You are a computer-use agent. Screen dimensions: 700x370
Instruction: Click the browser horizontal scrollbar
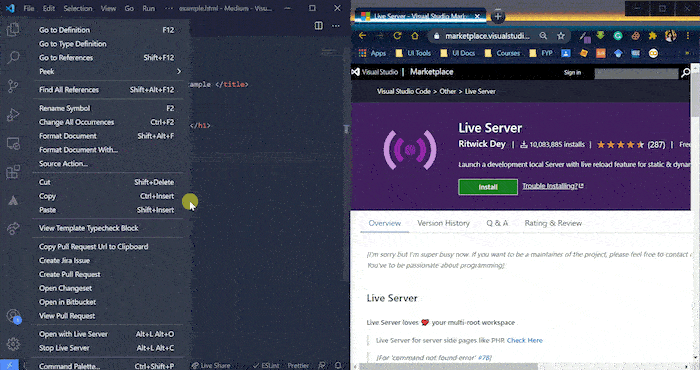coord(448,367)
